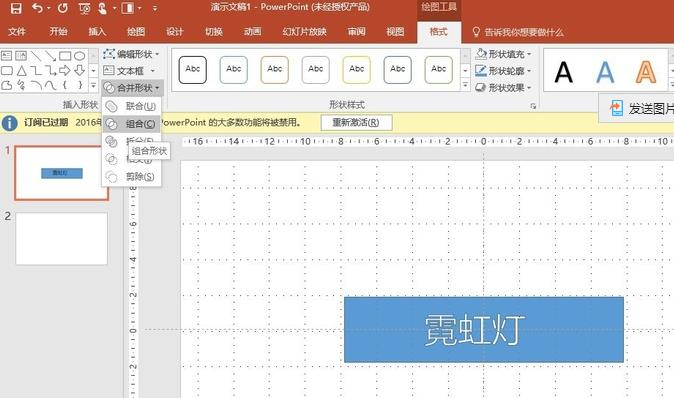Select the curve shape
The height and width of the screenshot is (398, 674).
click(50, 85)
